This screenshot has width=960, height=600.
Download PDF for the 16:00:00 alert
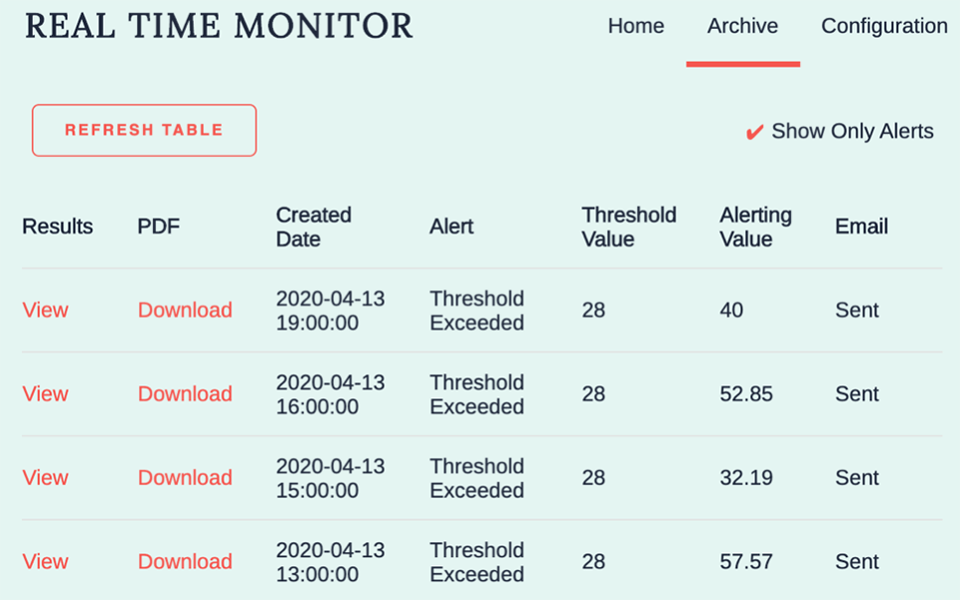pos(185,394)
